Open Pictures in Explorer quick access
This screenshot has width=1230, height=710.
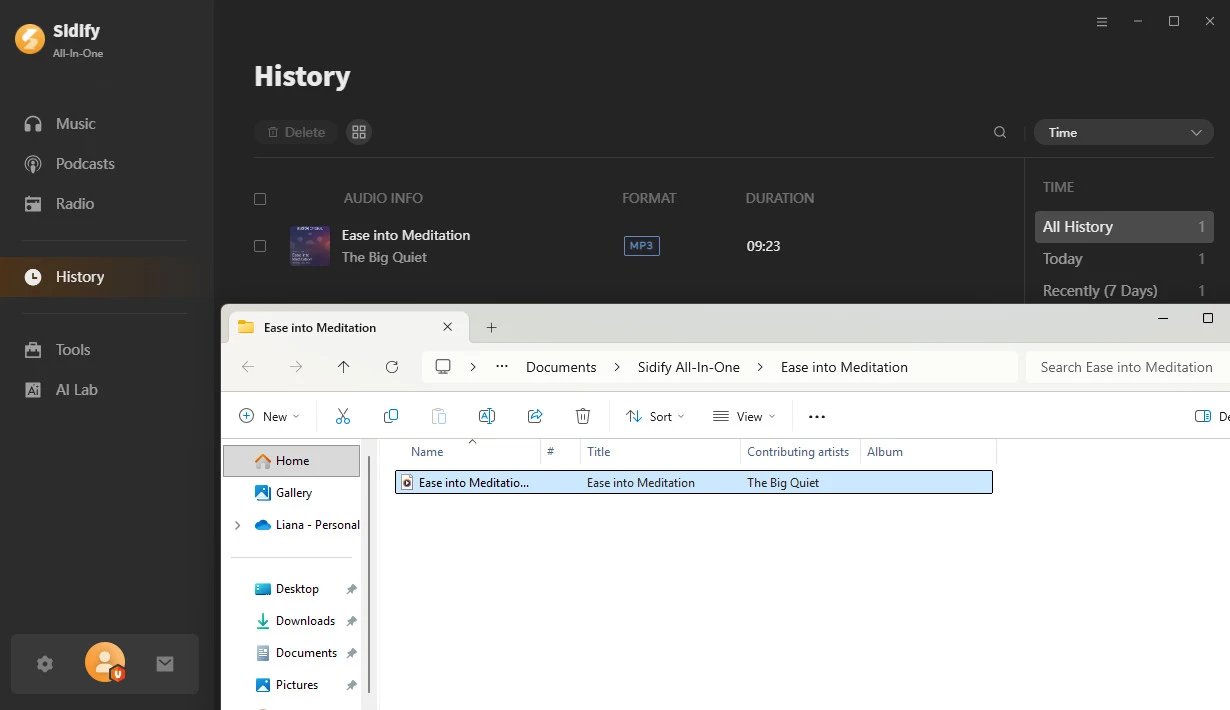tap(297, 685)
